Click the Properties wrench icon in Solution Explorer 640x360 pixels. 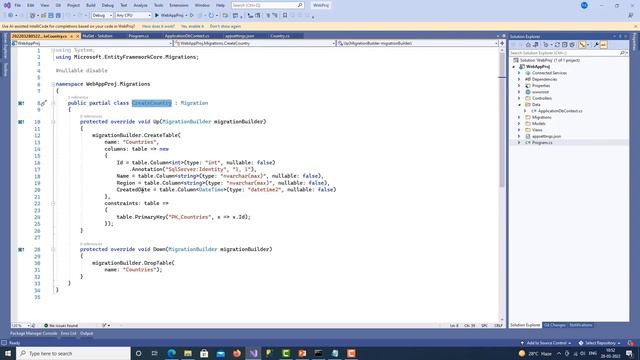(x=596, y=45)
